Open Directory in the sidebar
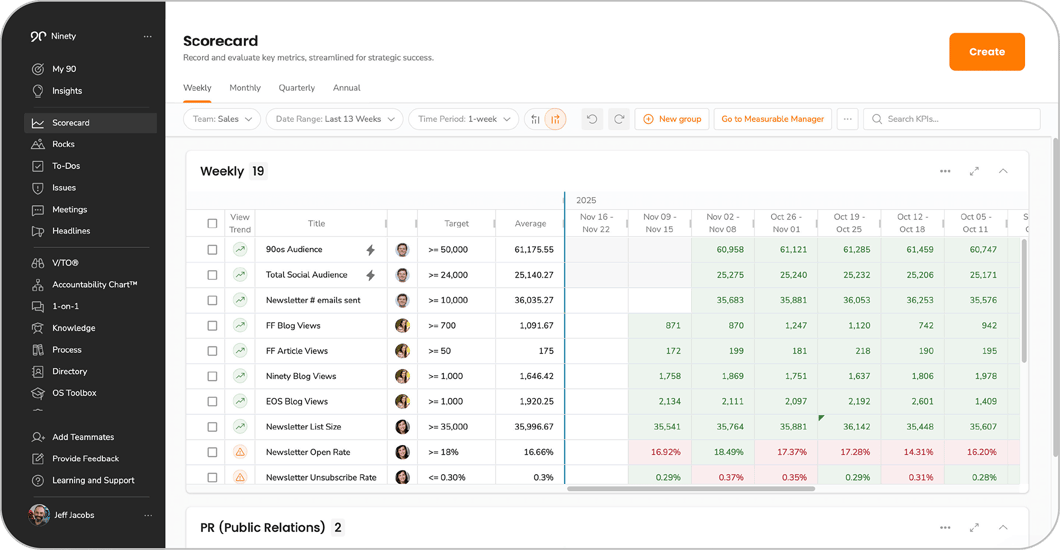The width and height of the screenshot is (1060, 550). [x=59, y=371]
